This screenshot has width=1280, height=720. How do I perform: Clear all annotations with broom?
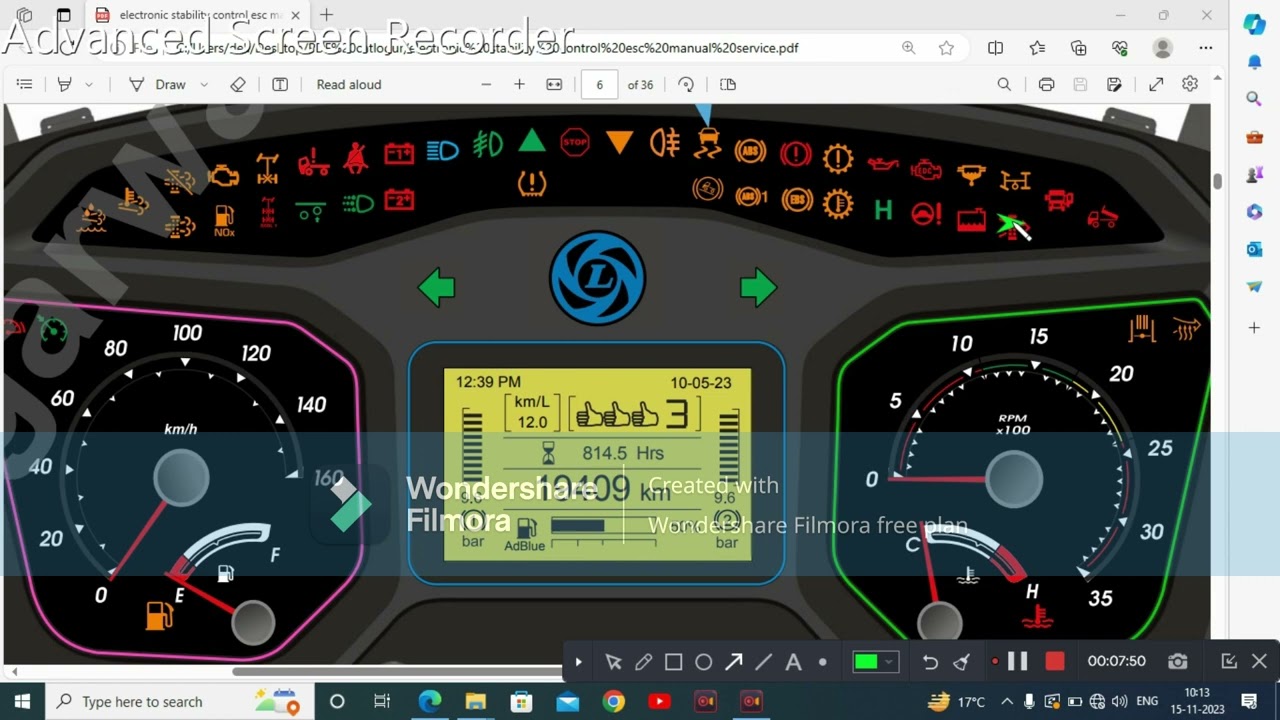pos(961,662)
